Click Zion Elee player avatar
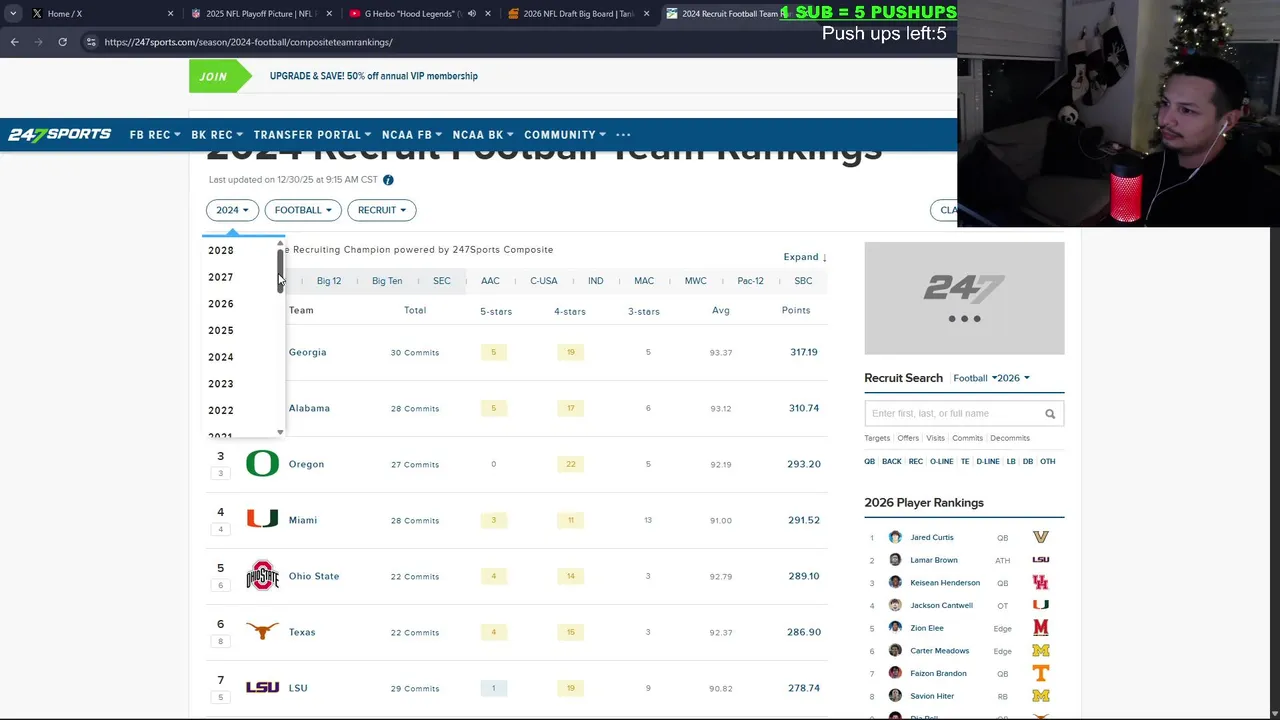 click(895, 628)
